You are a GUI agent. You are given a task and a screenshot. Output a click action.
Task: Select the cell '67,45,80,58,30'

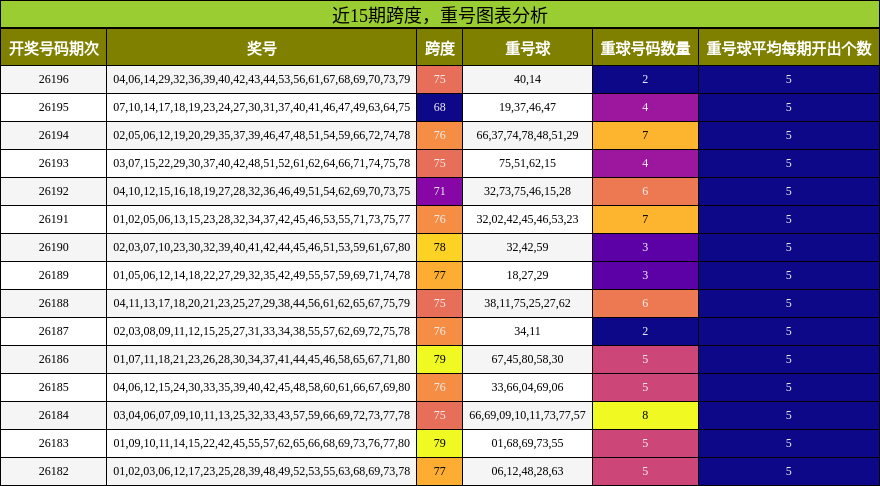(x=528, y=360)
